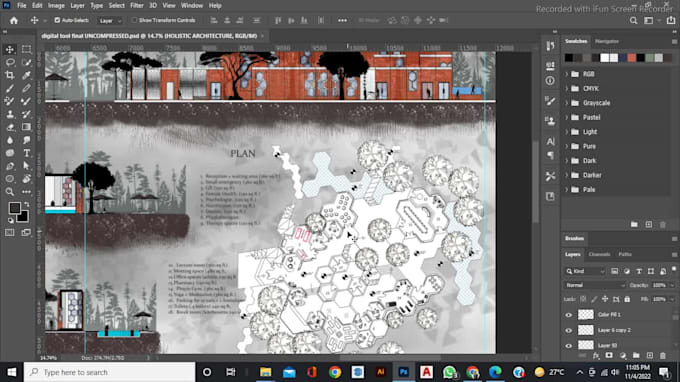Select the Color Fill 1 layer thumbnail

(x=586, y=315)
